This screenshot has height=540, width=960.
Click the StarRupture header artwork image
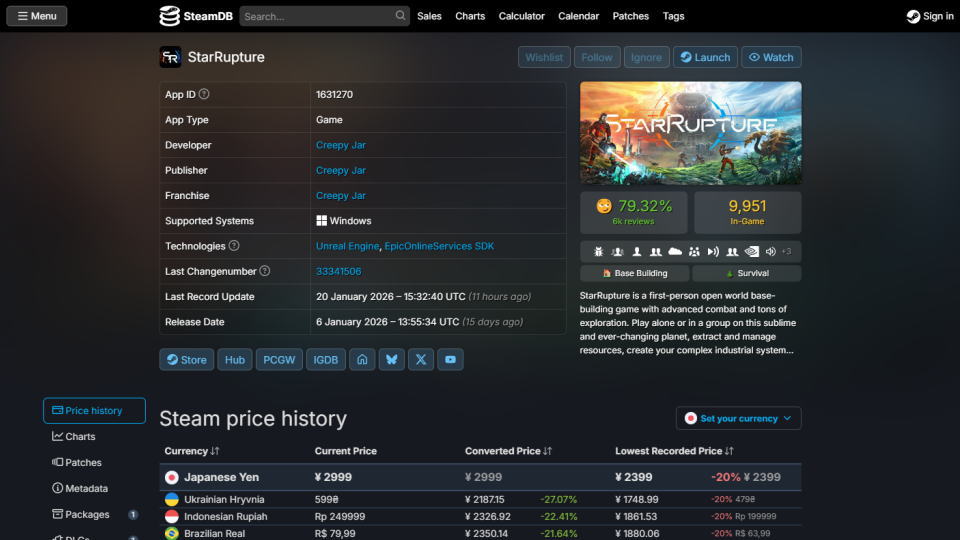[690, 133]
